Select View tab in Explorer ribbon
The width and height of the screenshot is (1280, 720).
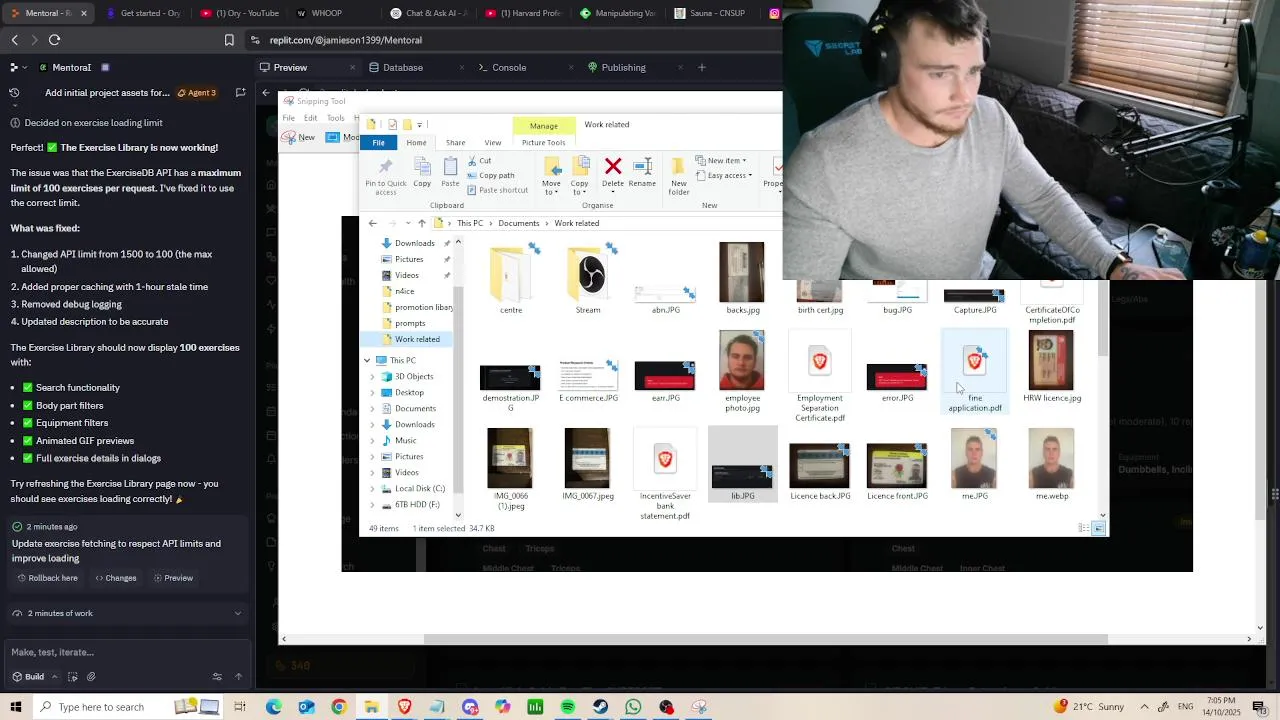pos(492,143)
